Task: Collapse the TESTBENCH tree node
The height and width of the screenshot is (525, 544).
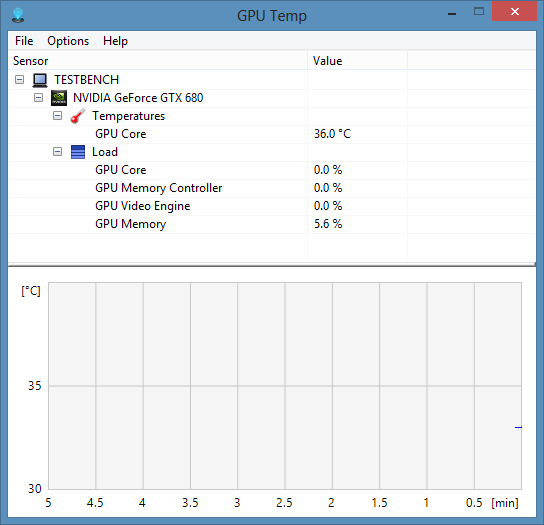Action: click(19, 80)
